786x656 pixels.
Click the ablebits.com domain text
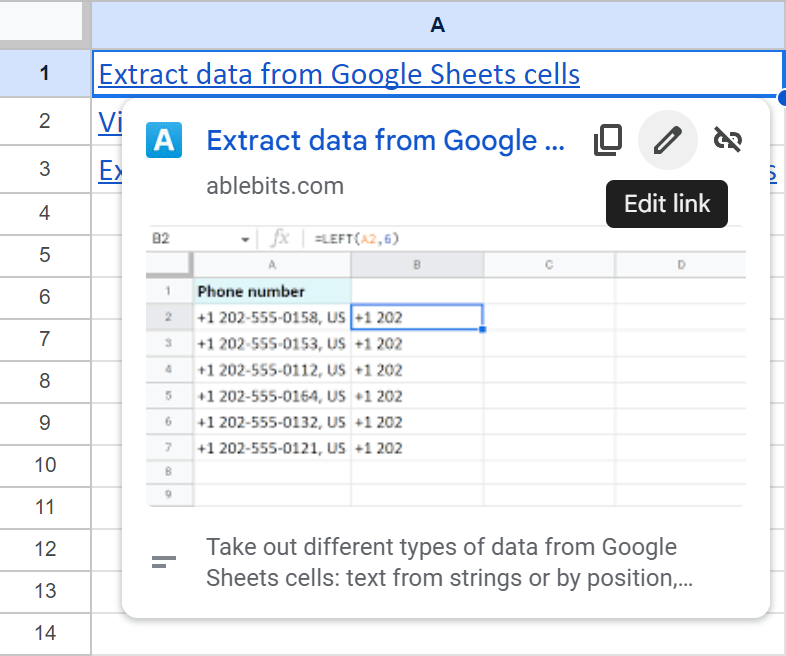click(275, 186)
